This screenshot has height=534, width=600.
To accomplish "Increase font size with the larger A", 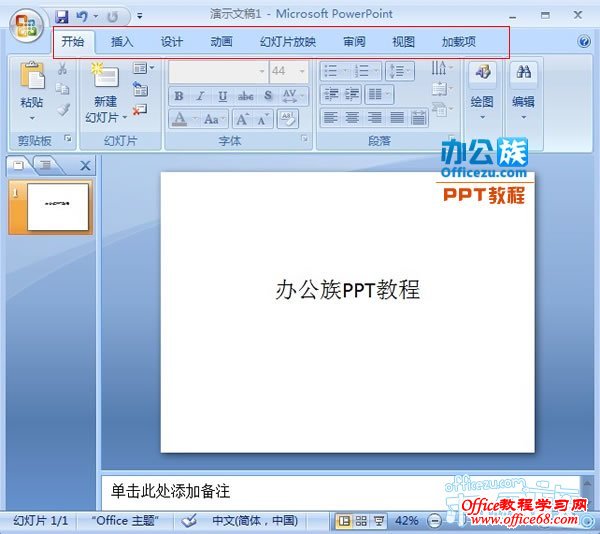I will tap(243, 119).
